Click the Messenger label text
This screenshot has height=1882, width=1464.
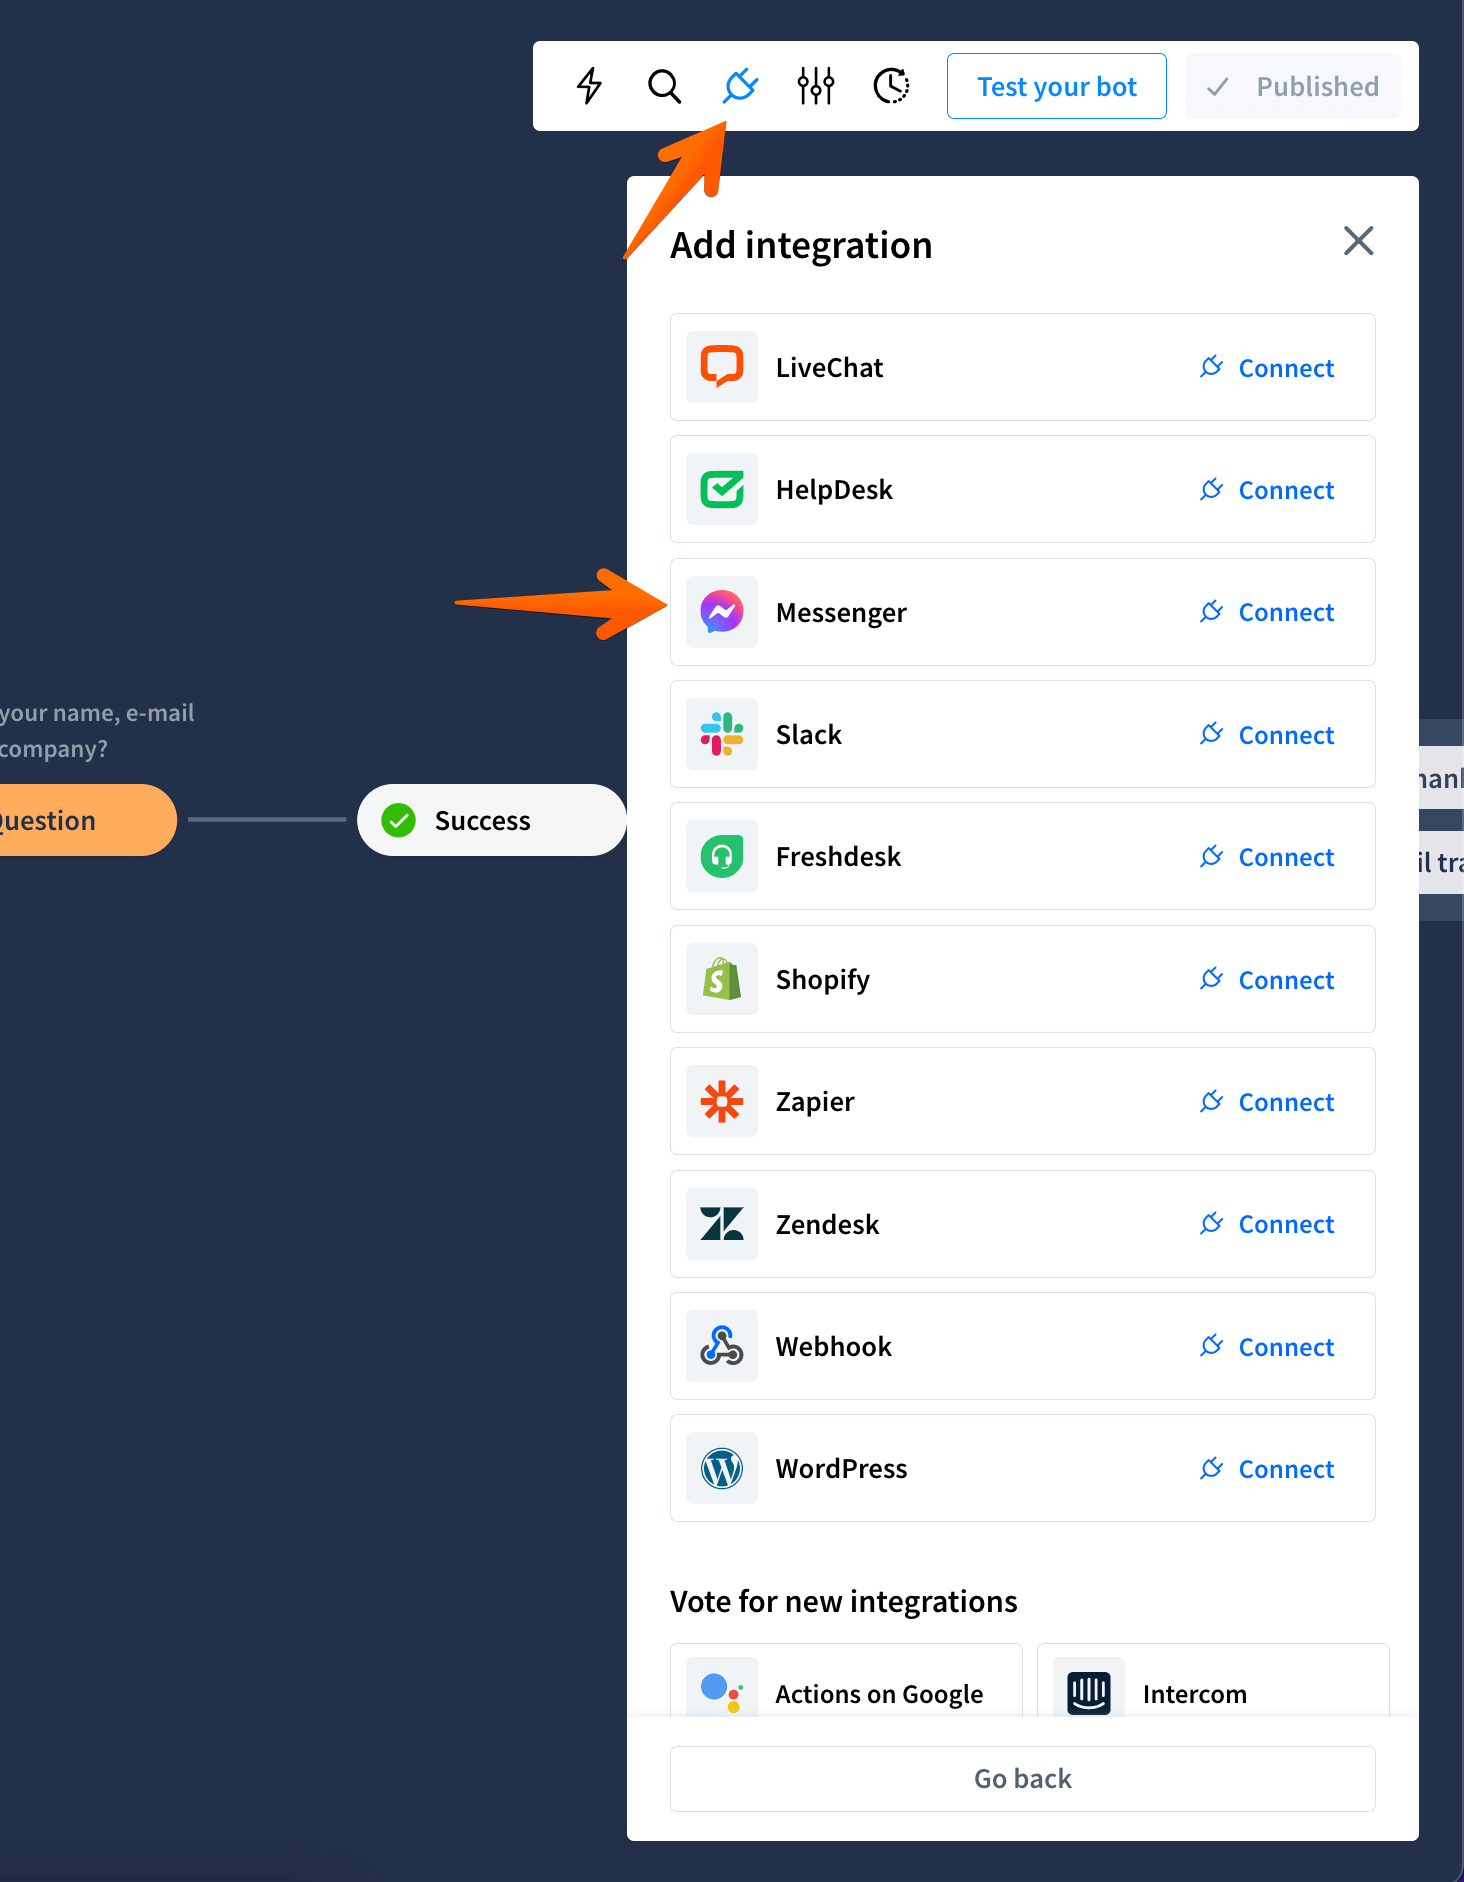[841, 612]
